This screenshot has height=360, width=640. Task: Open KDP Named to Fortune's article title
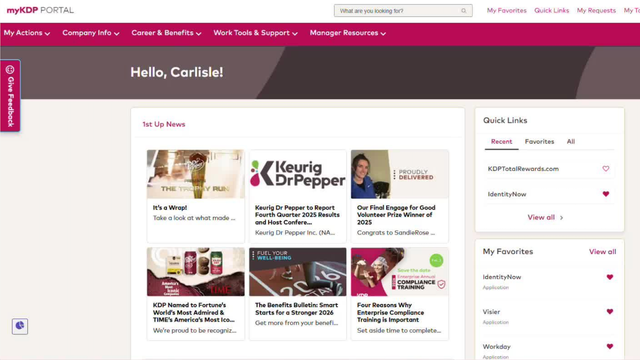click(x=194, y=312)
